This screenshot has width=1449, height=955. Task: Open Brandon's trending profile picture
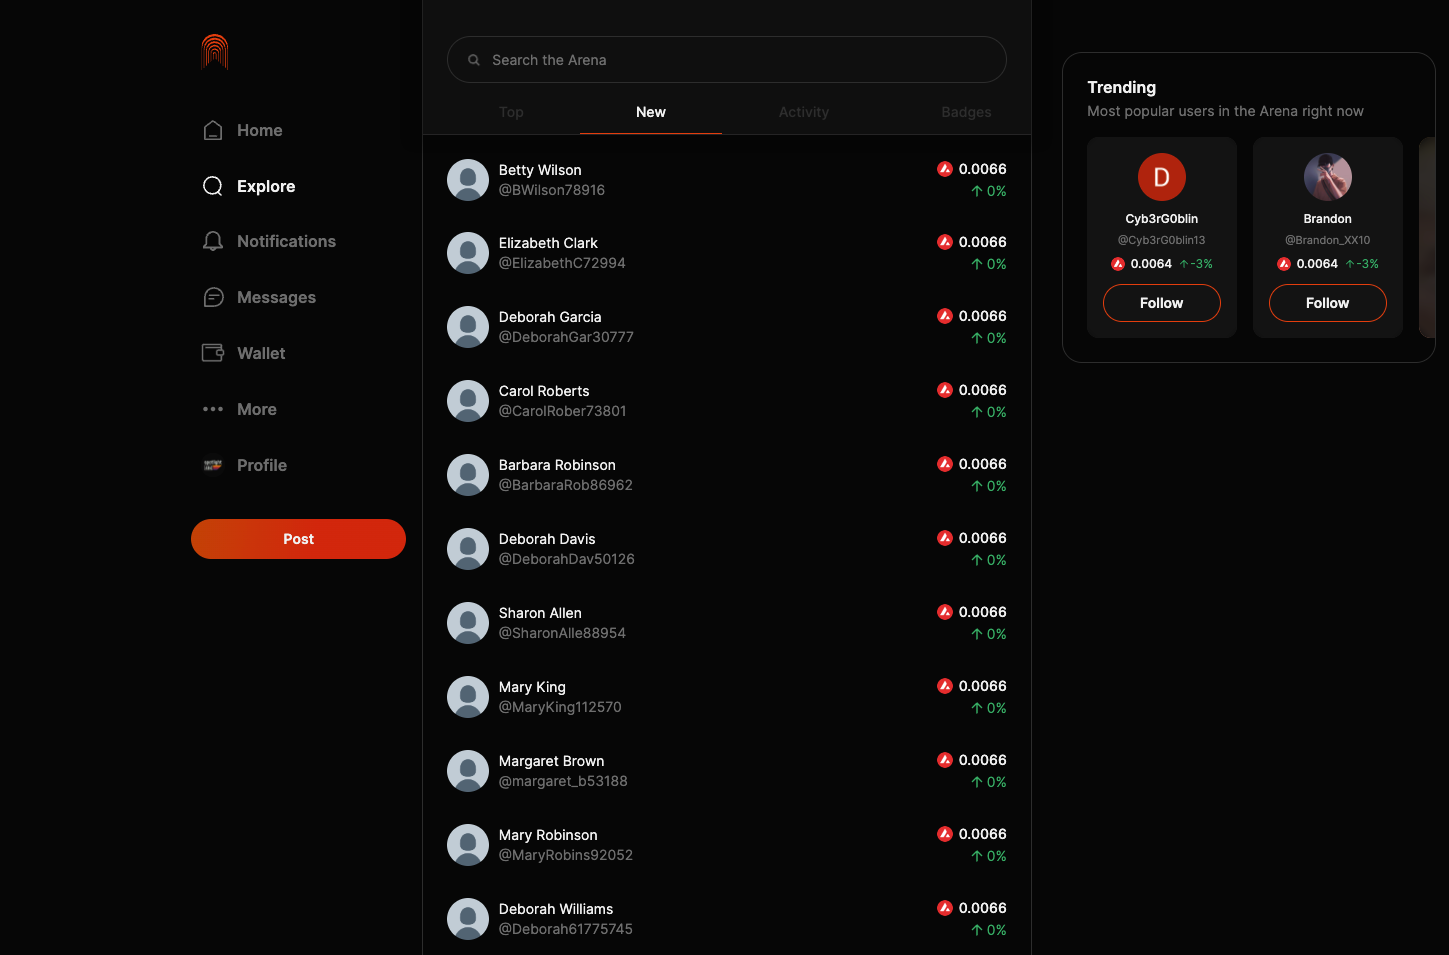(1327, 177)
